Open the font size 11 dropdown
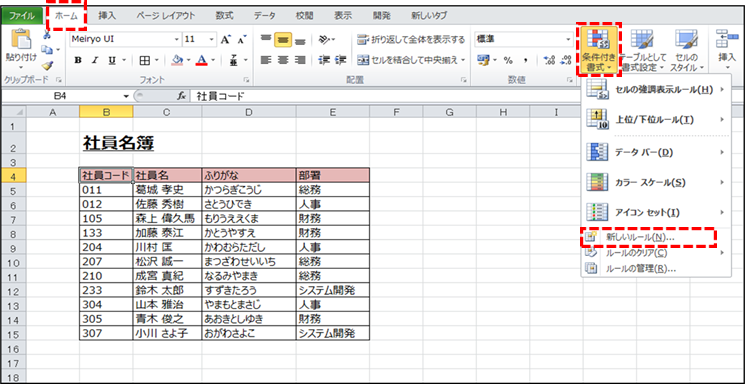The image size is (745, 384). point(211,39)
